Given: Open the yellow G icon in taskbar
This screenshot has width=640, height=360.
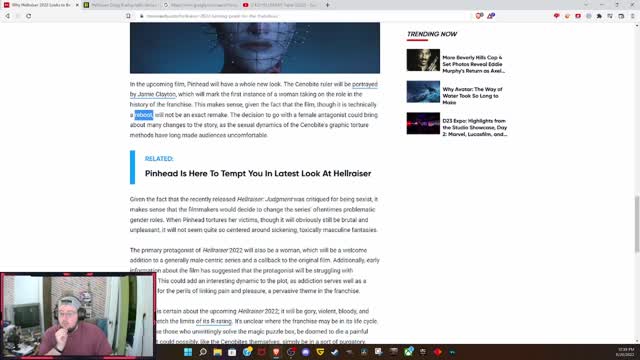Looking at the screenshot, I should pyautogui.click(x=320, y=352).
